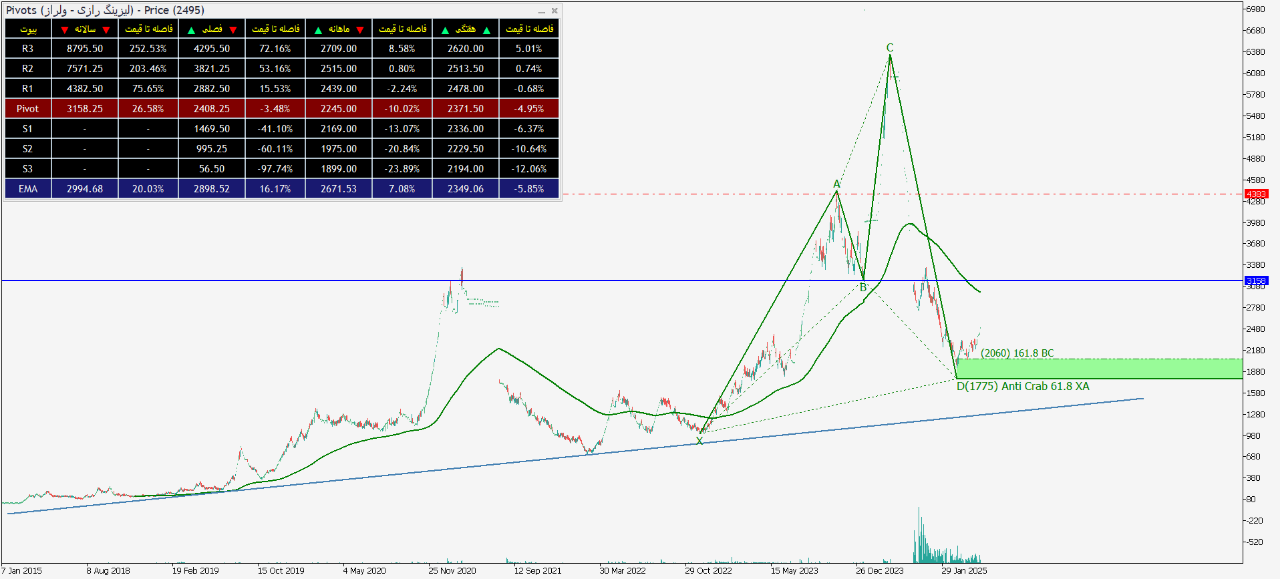Click the green arrow right of هفتگی header
This screenshot has height=579, width=1280.
(x=486, y=29)
